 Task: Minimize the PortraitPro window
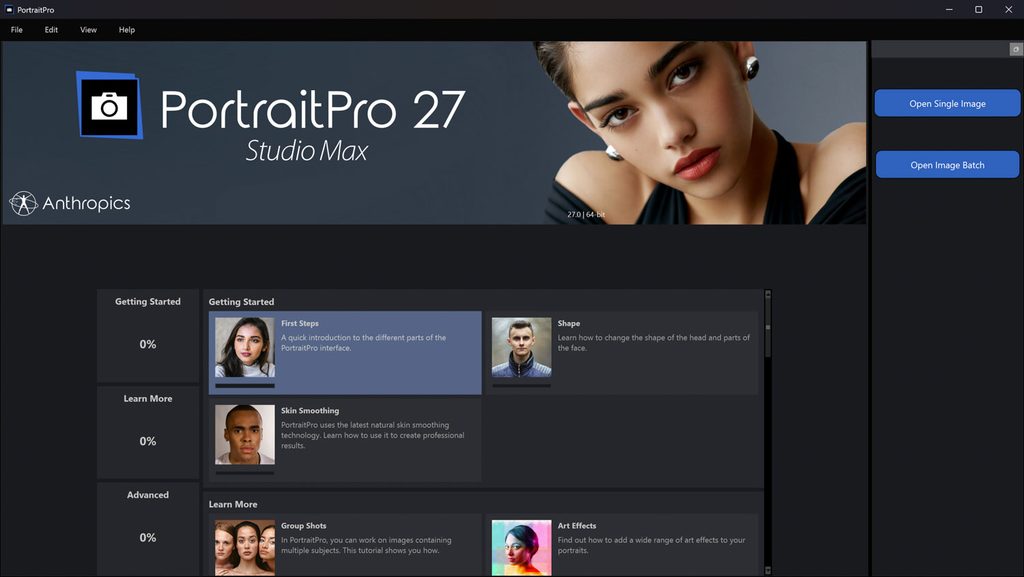[949, 9]
